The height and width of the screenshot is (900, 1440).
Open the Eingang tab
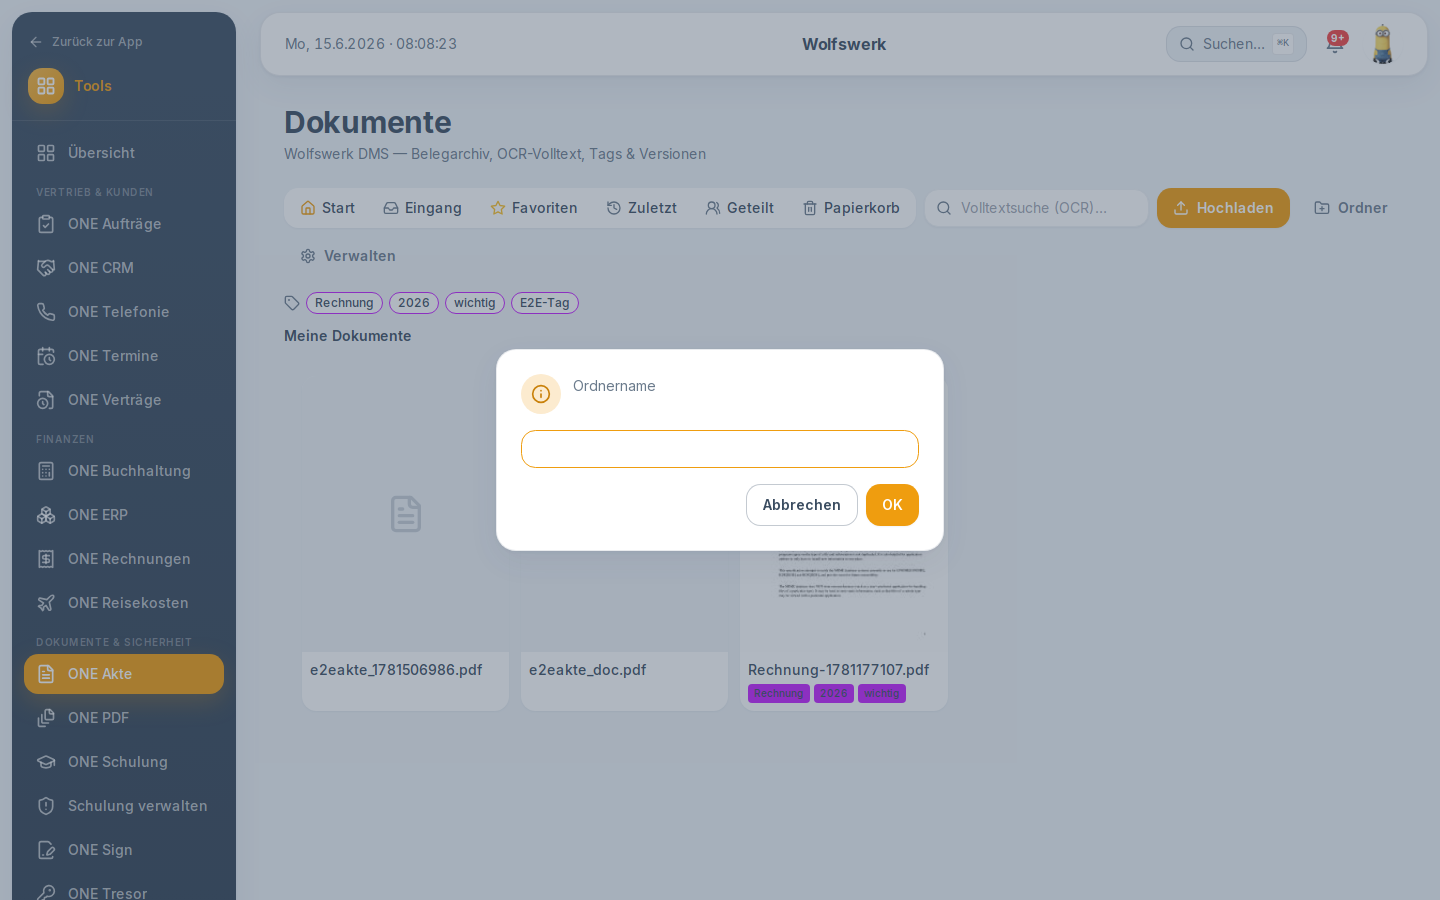[422, 208]
